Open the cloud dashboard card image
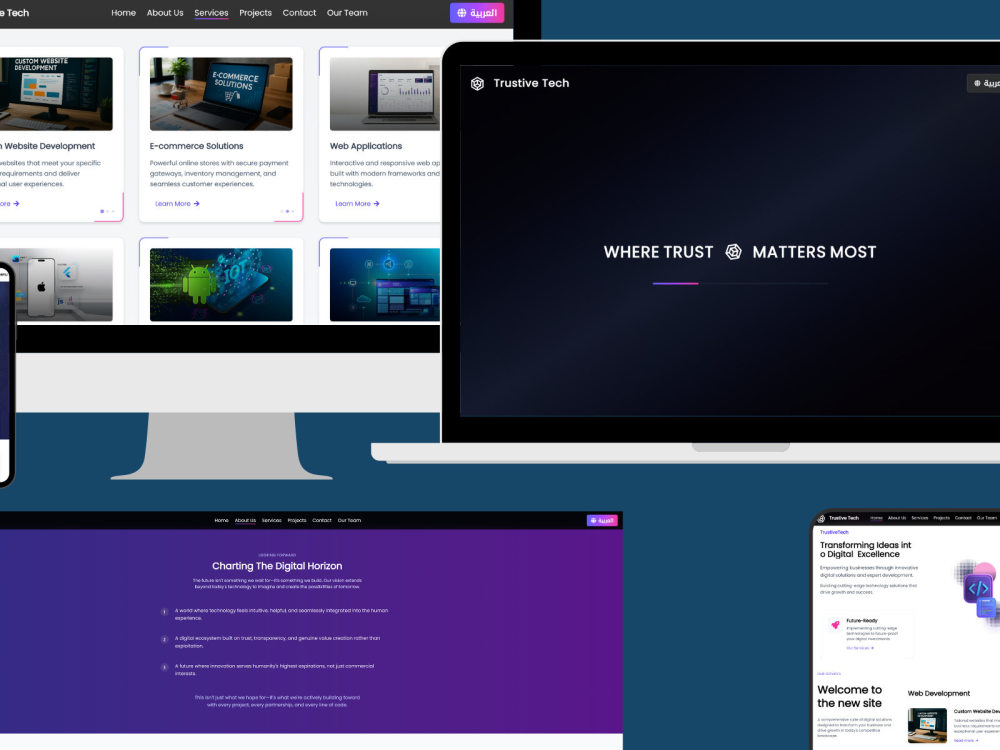This screenshot has height=750, width=1000. tap(385, 284)
